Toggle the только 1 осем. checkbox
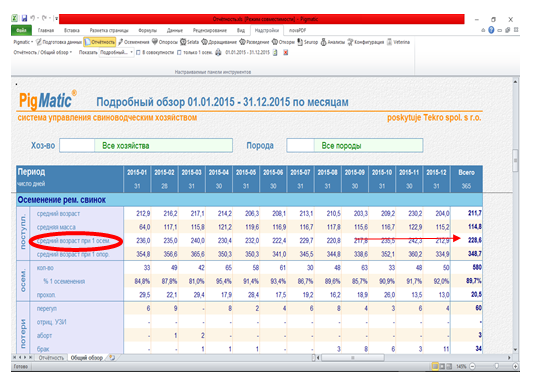The width and height of the screenshot is (535, 383). [179, 53]
